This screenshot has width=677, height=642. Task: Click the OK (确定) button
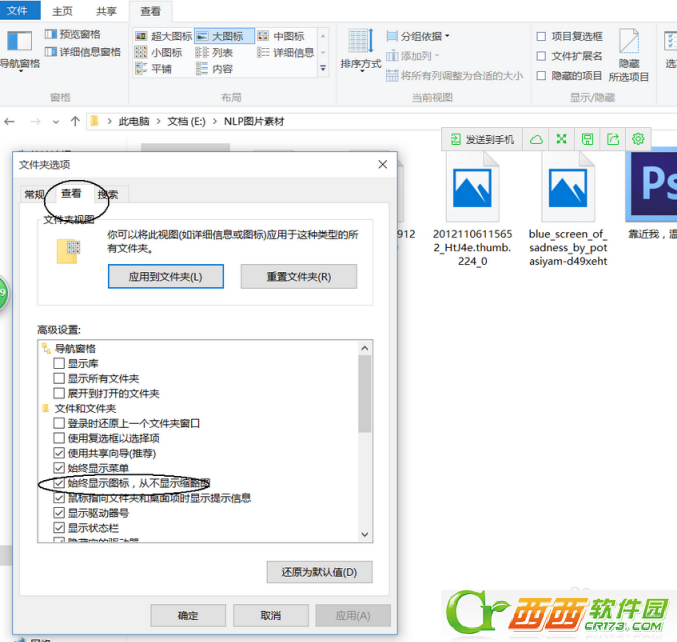pos(188,615)
